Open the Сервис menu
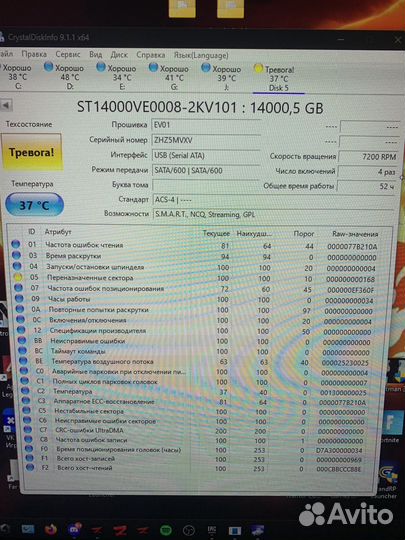 (x=68, y=54)
